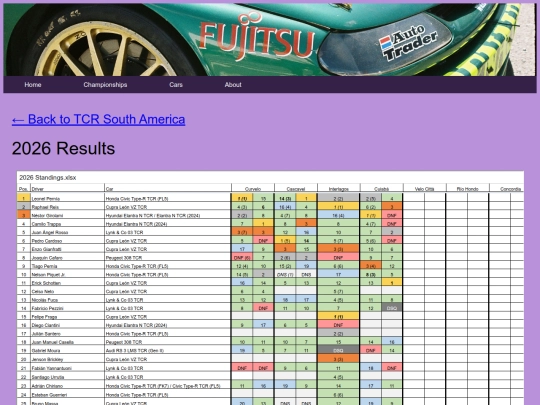Select driver Enzo Gianfratti
Screen dimensions: 540x405
[x=47, y=249]
